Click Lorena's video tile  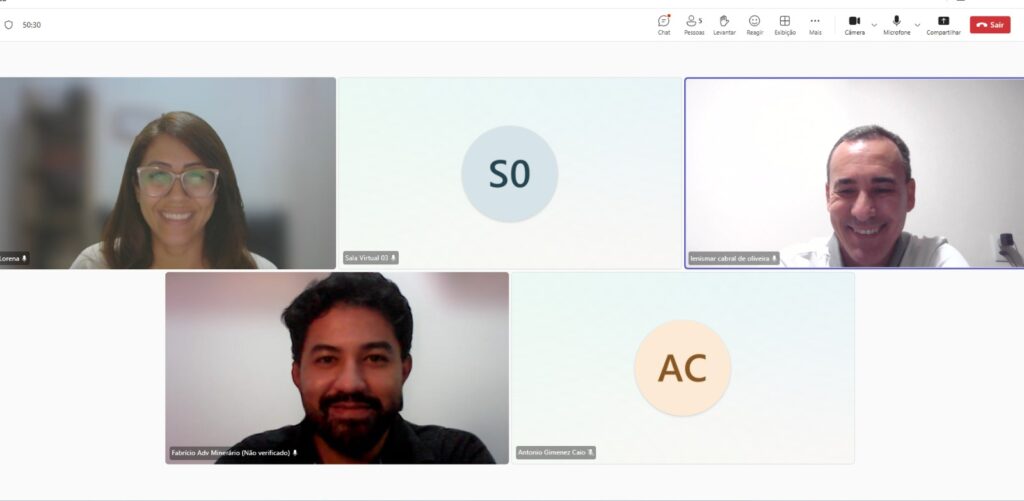coord(167,173)
